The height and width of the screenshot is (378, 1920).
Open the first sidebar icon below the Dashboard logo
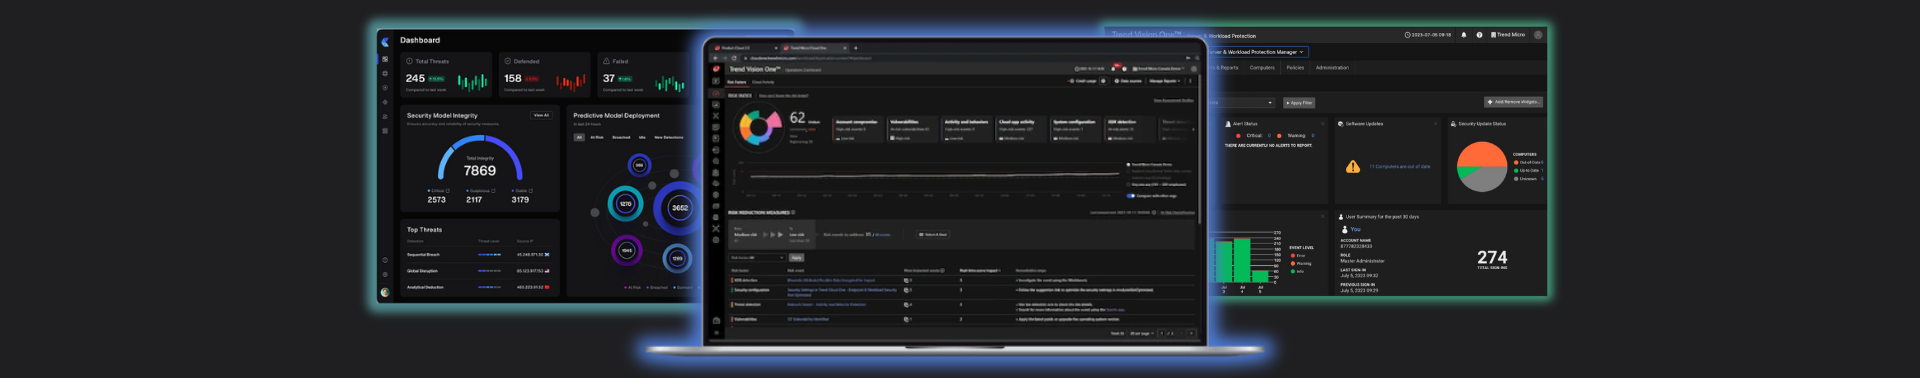[385, 59]
